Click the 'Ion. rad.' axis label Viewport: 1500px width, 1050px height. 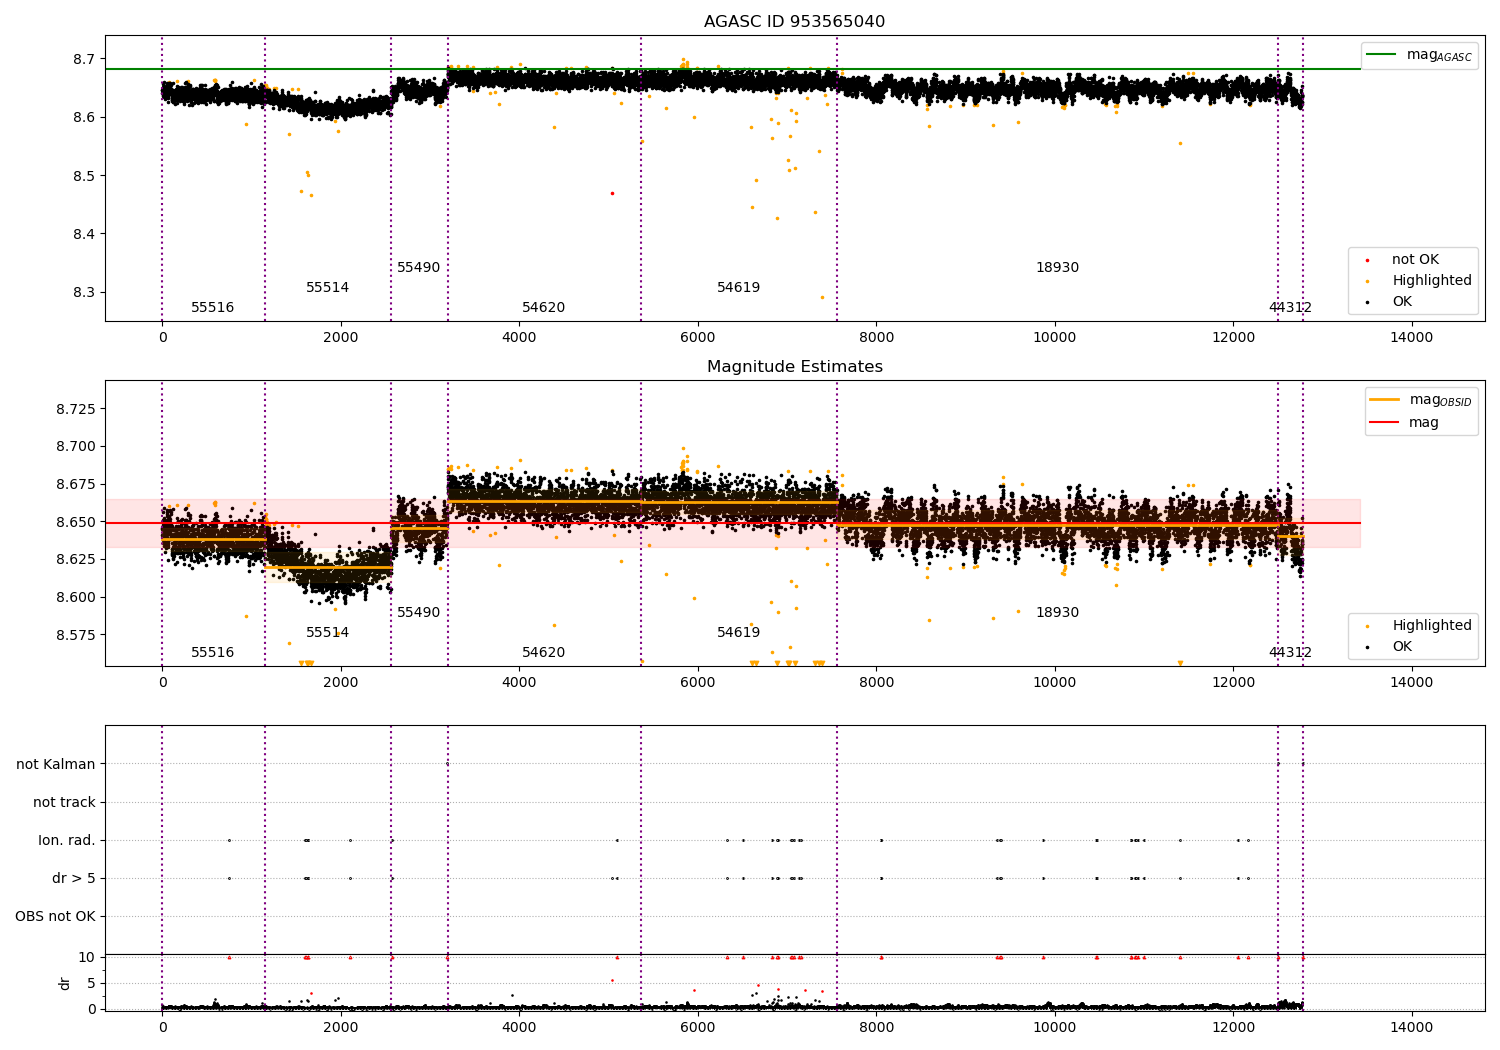67,841
